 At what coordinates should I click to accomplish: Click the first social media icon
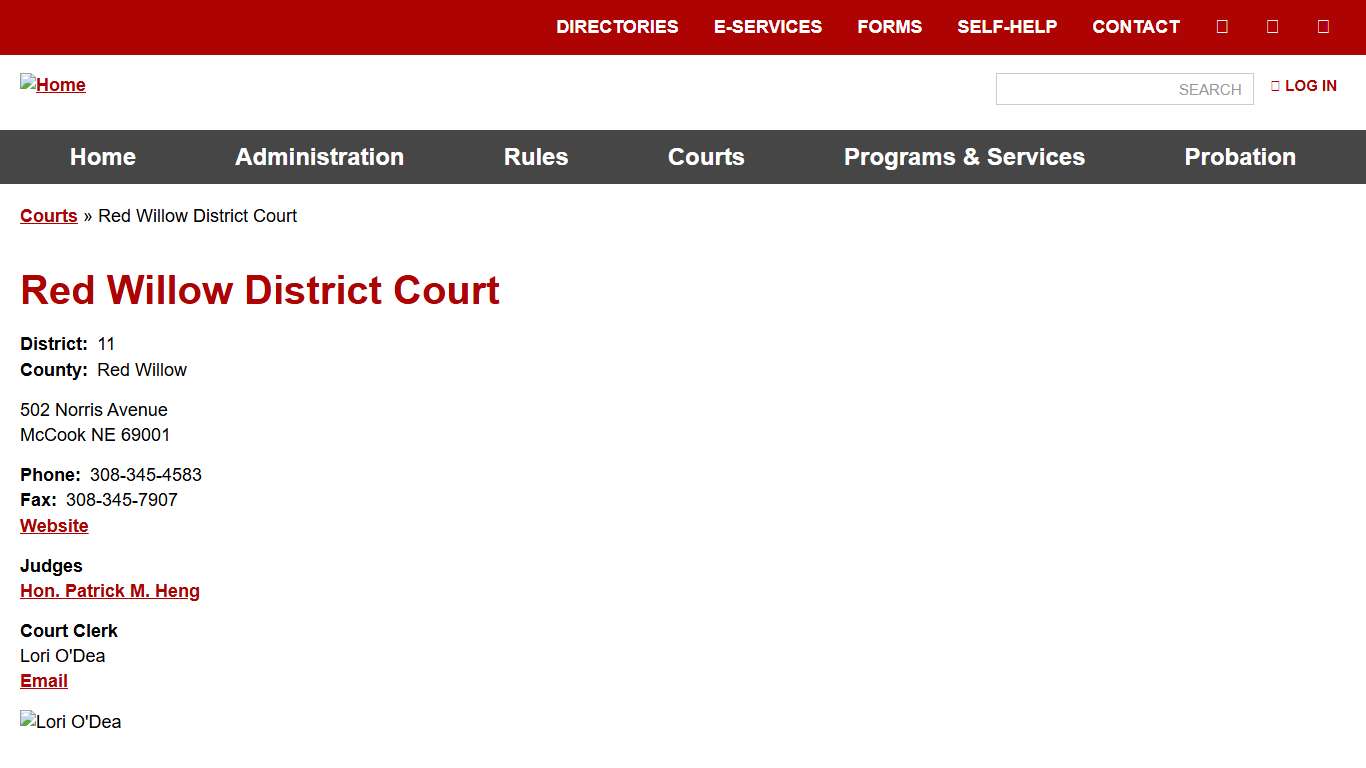click(x=1222, y=26)
